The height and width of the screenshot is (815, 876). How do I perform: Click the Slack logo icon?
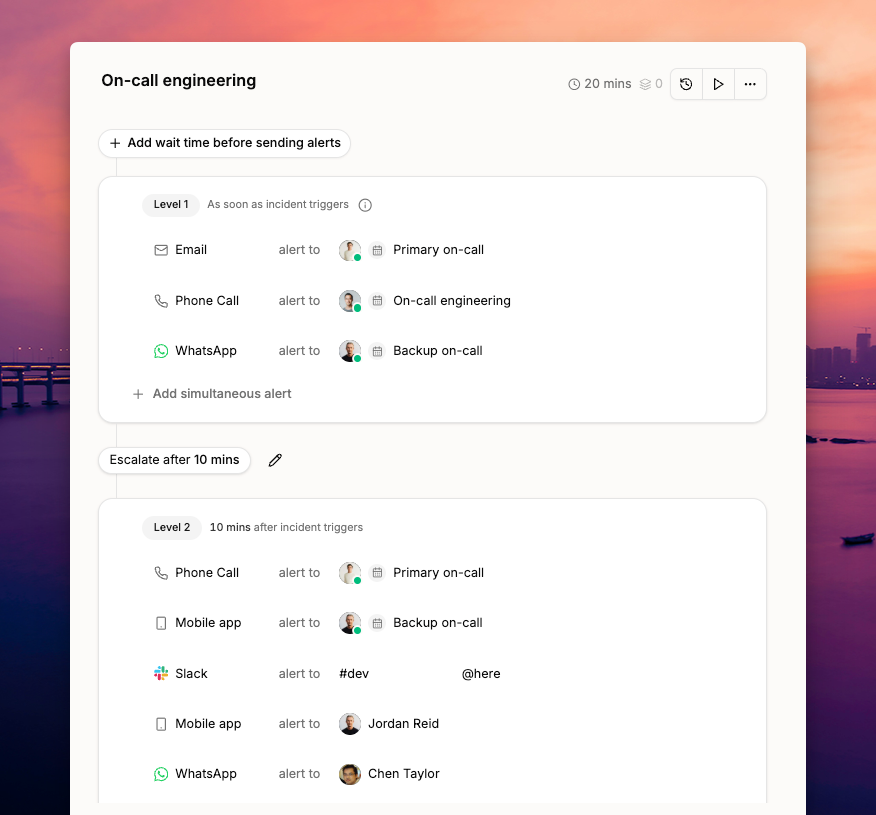(x=161, y=674)
